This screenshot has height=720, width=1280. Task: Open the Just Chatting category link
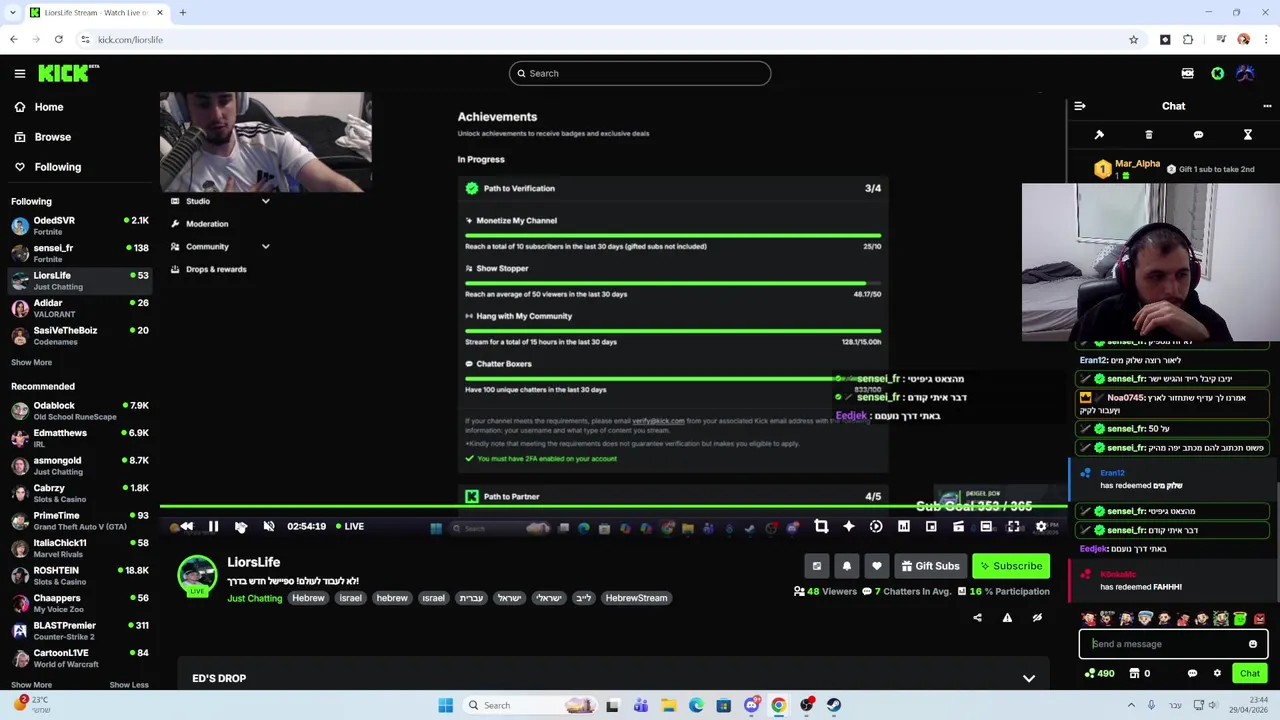click(254, 598)
